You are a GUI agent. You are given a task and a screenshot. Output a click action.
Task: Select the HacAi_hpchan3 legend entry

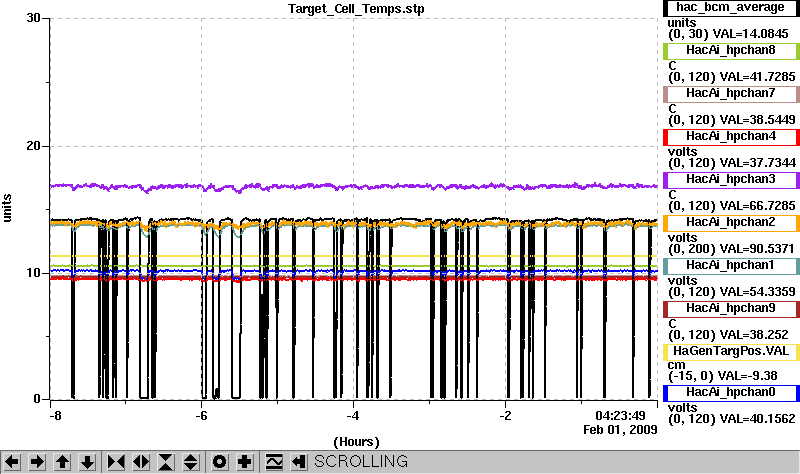(x=731, y=180)
